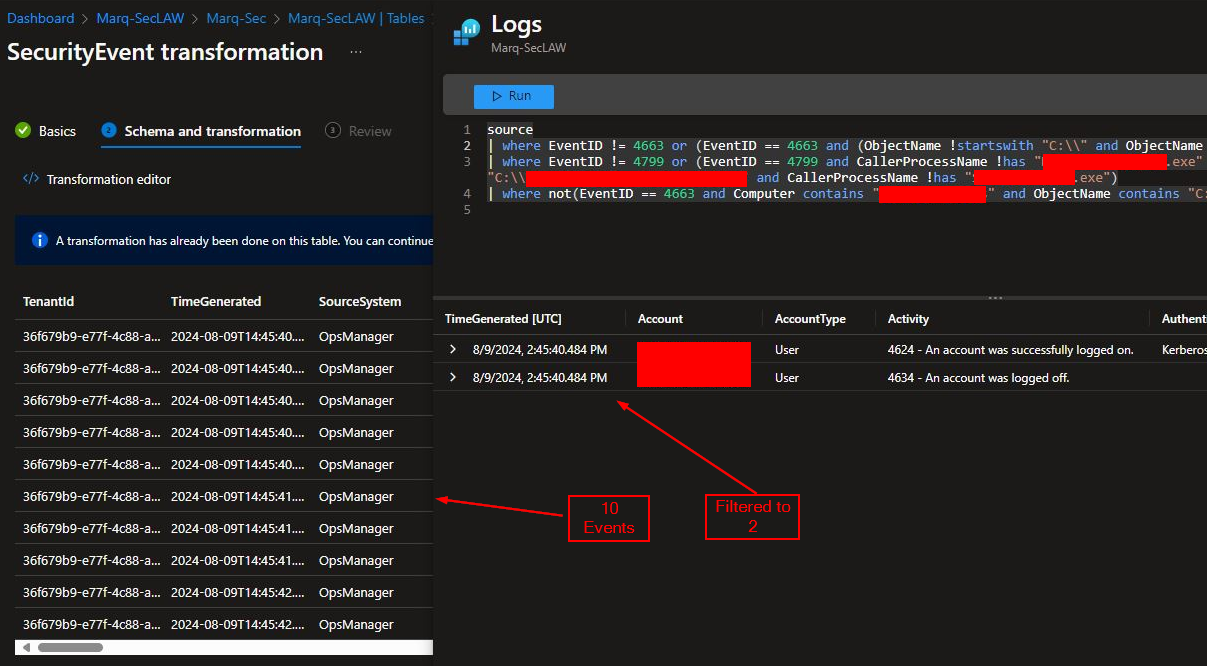Image resolution: width=1207 pixels, height=666 pixels.
Task: Select the Review step tab
Action: coord(359,131)
